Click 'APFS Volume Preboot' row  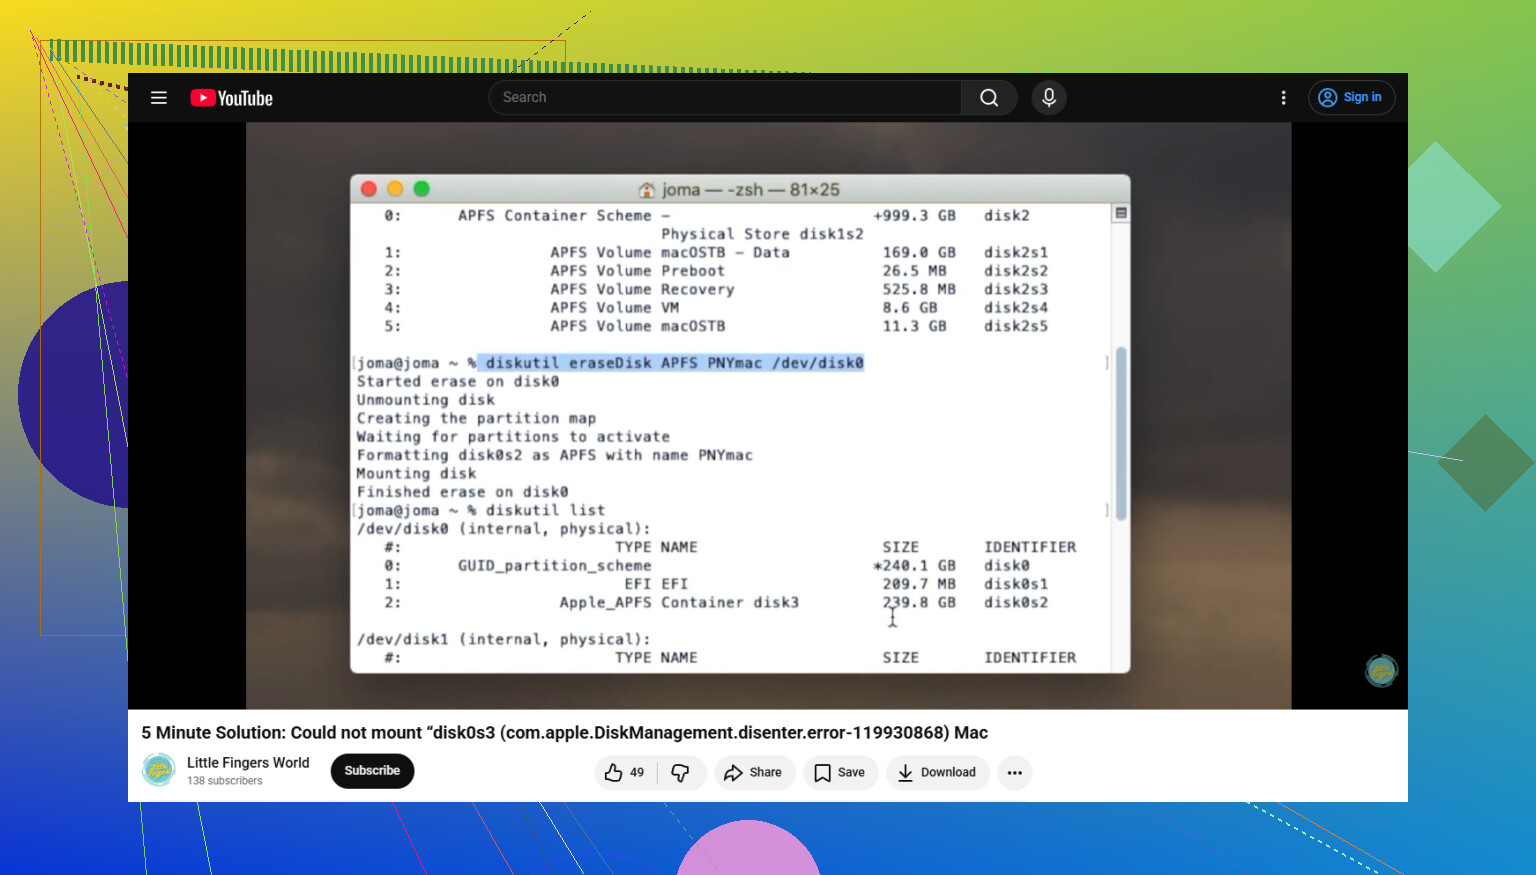(x=716, y=271)
